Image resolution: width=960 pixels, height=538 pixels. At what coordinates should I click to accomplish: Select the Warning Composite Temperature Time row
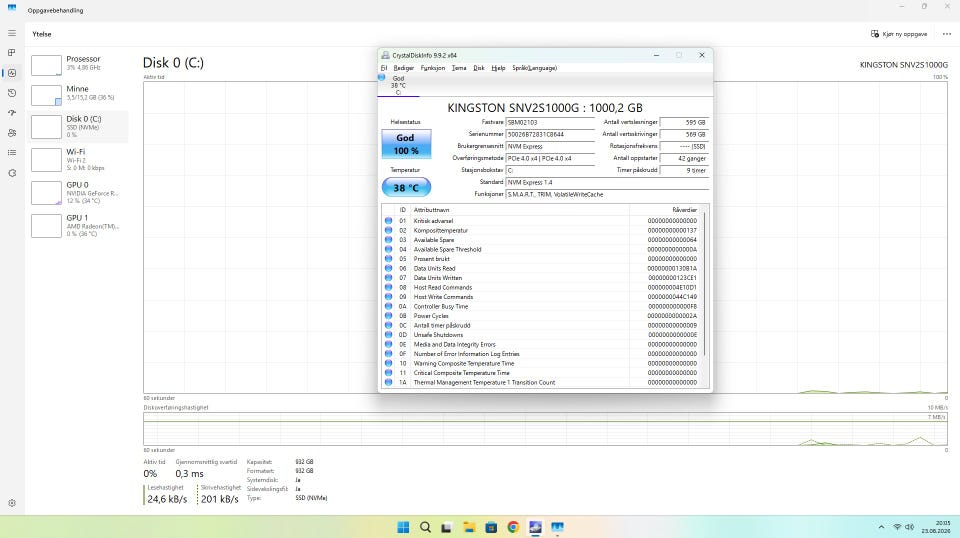[542, 363]
